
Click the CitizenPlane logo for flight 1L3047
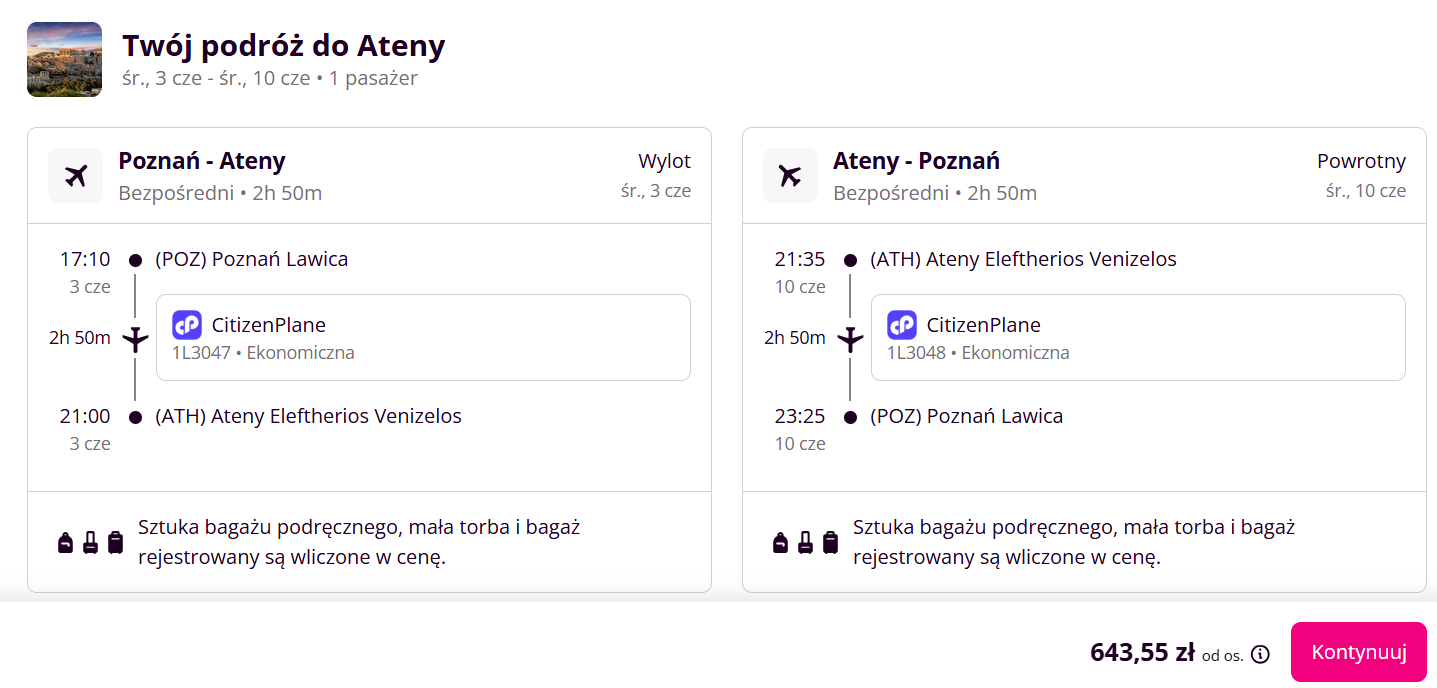coord(187,325)
